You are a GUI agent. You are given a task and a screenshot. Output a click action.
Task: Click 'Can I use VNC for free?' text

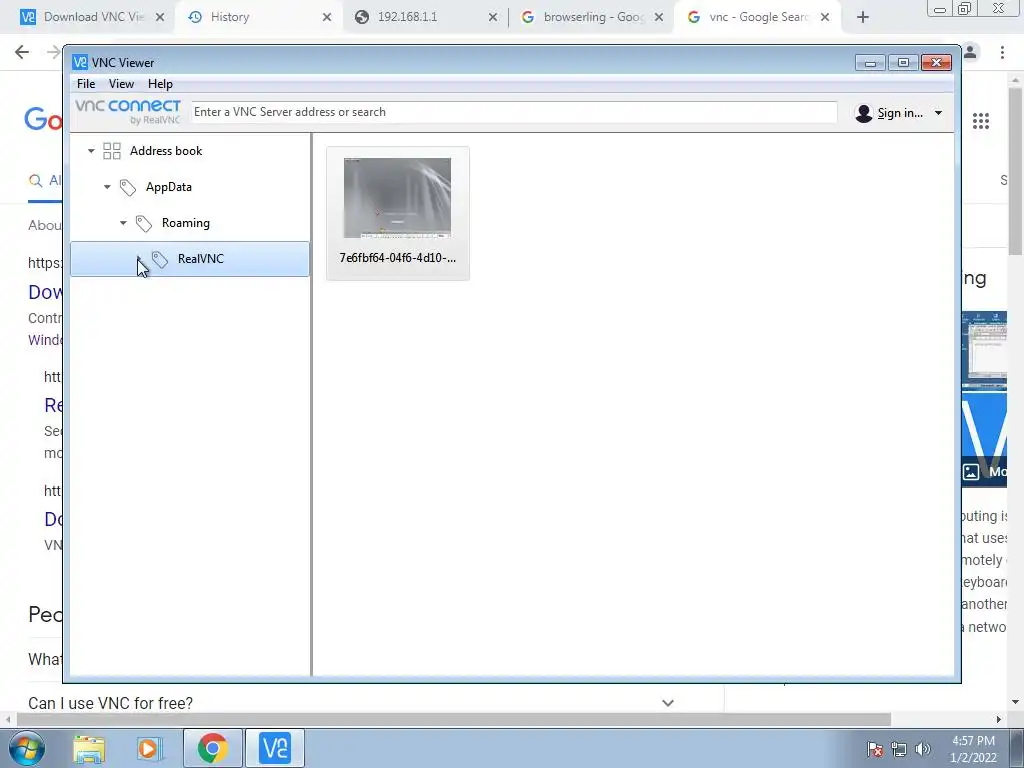(110, 703)
